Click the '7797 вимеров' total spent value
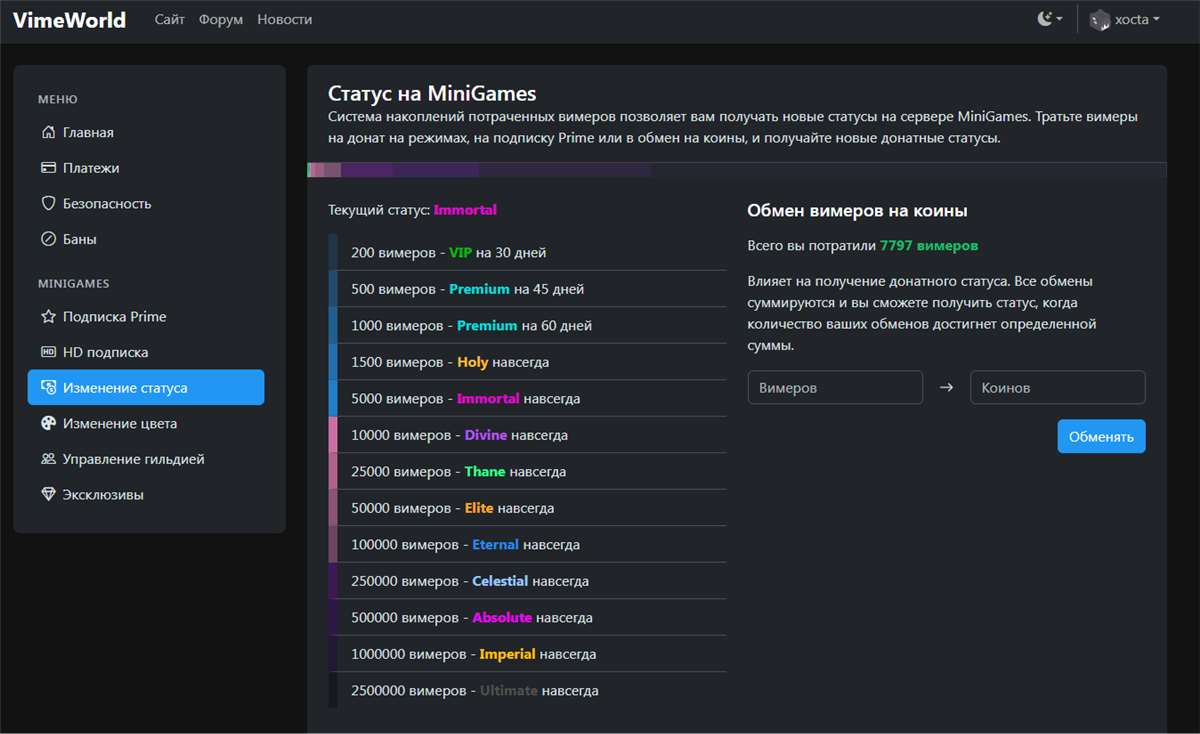The width and height of the screenshot is (1200, 734). coord(929,245)
